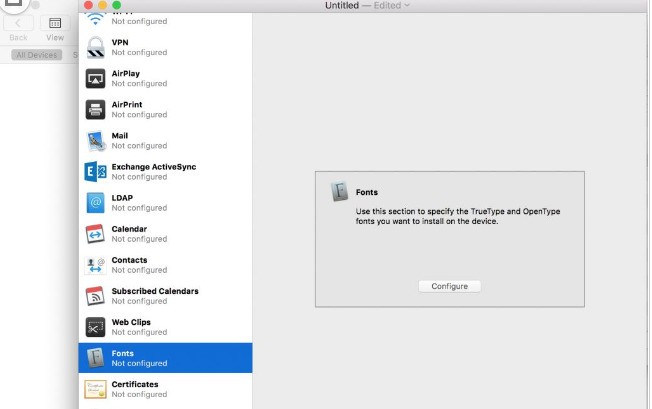Select the All Devices tab

tap(37, 55)
